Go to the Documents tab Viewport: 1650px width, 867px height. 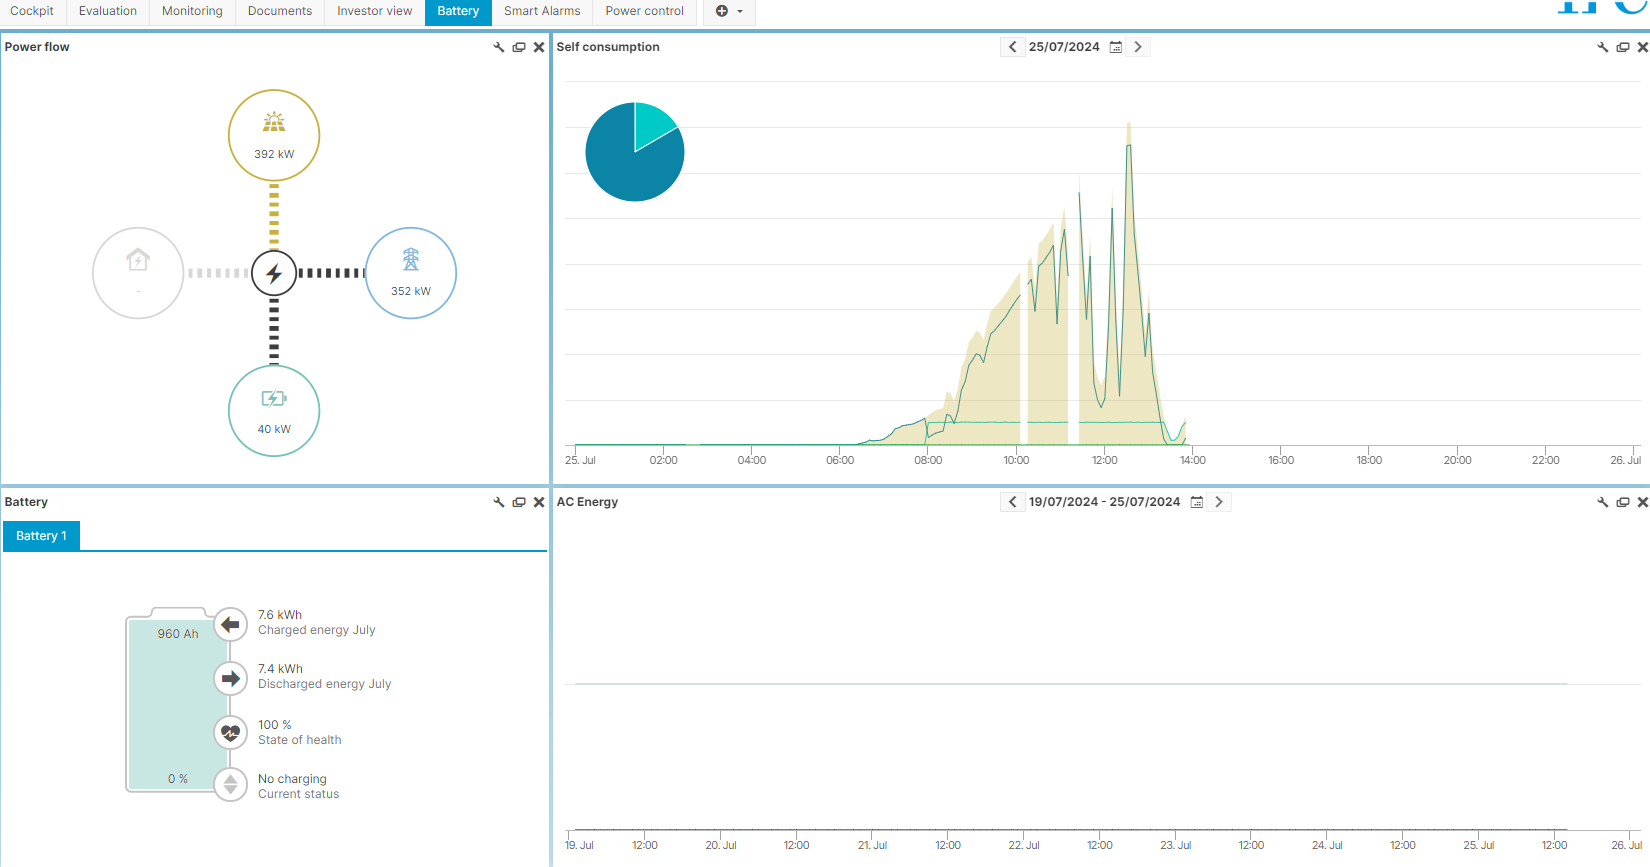click(x=280, y=11)
